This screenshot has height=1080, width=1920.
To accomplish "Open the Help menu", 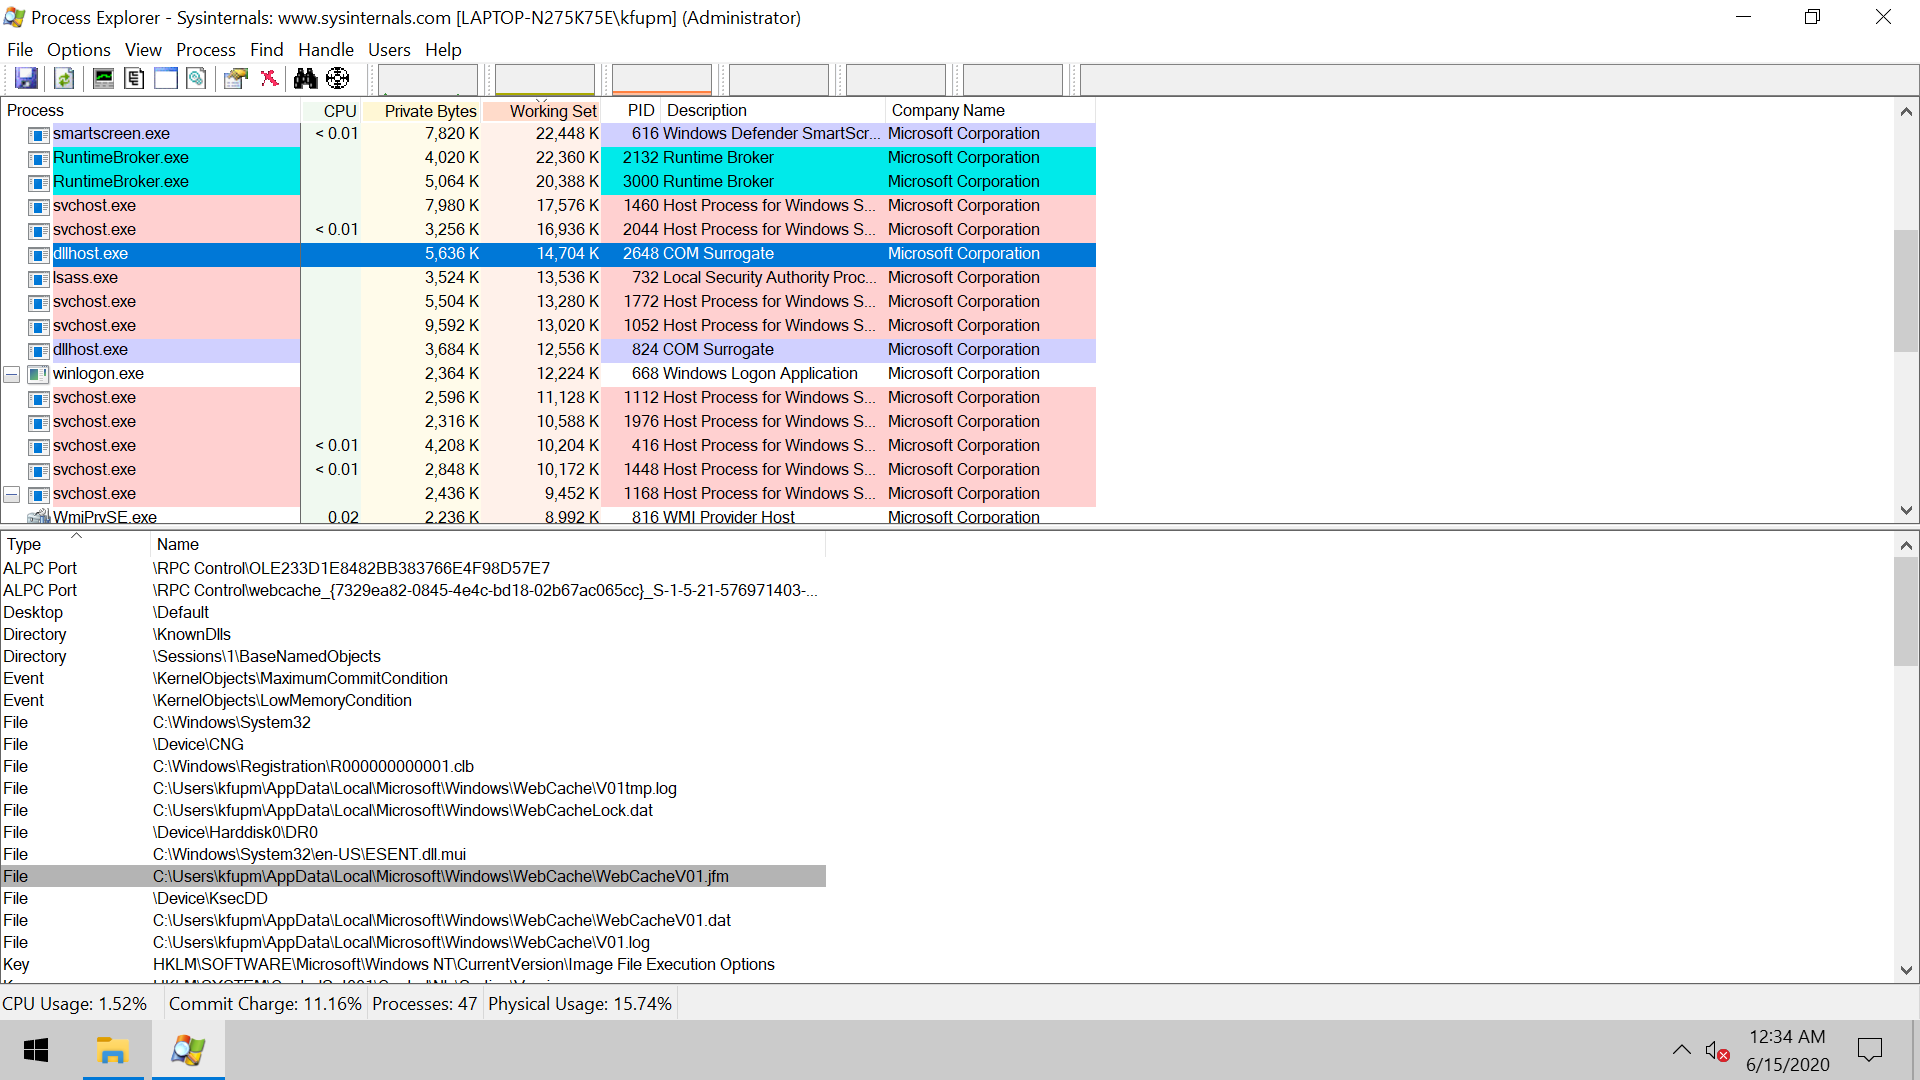I will pos(443,49).
